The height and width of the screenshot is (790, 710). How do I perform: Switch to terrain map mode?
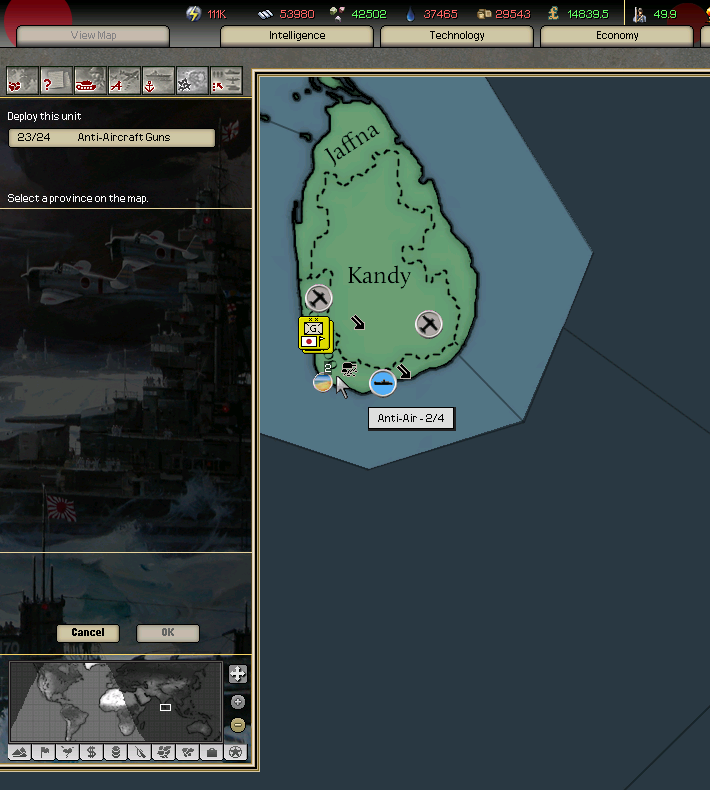coord(20,752)
